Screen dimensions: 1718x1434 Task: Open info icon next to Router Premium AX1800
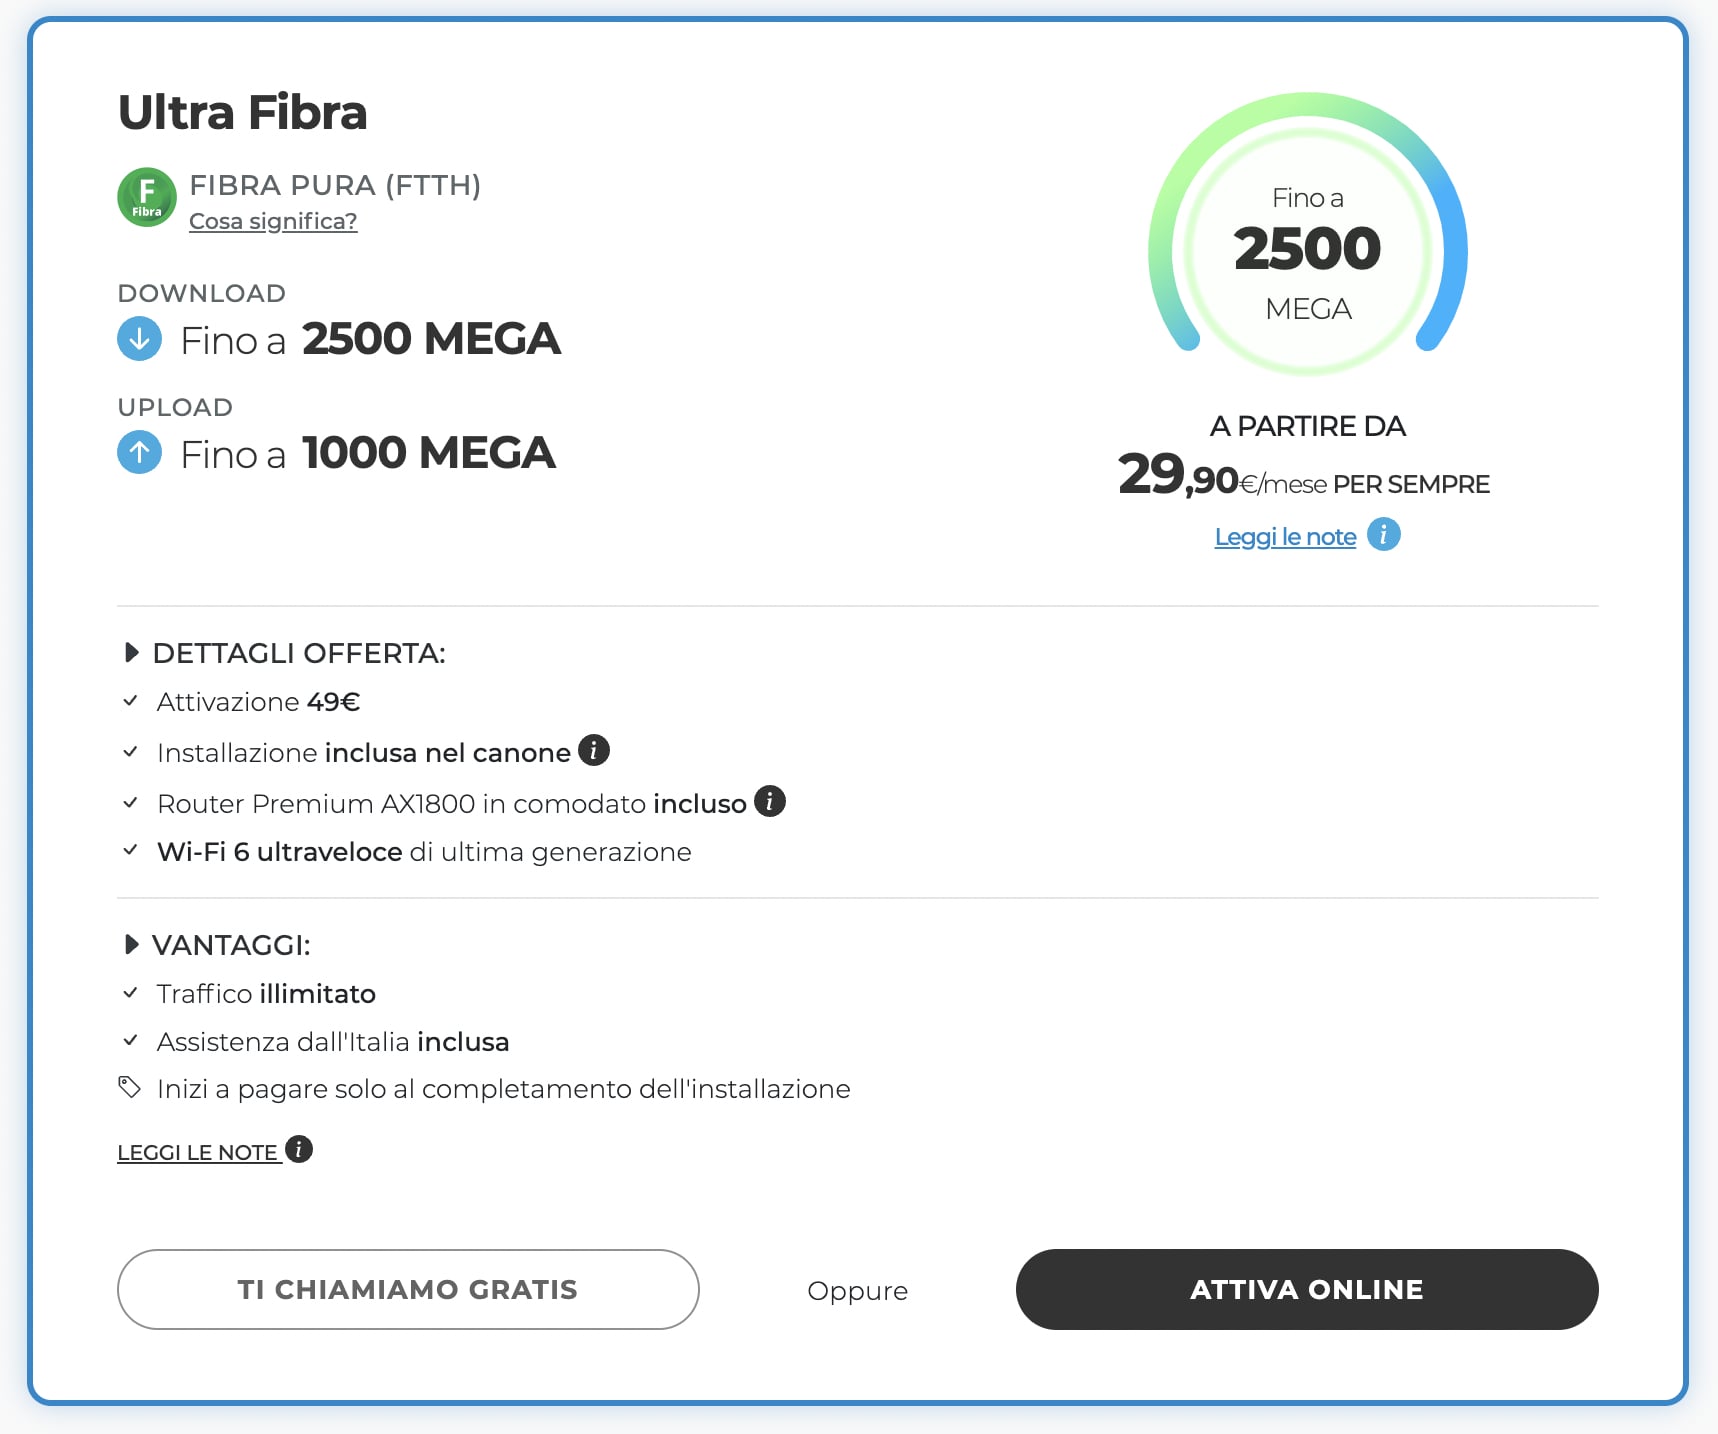point(770,801)
